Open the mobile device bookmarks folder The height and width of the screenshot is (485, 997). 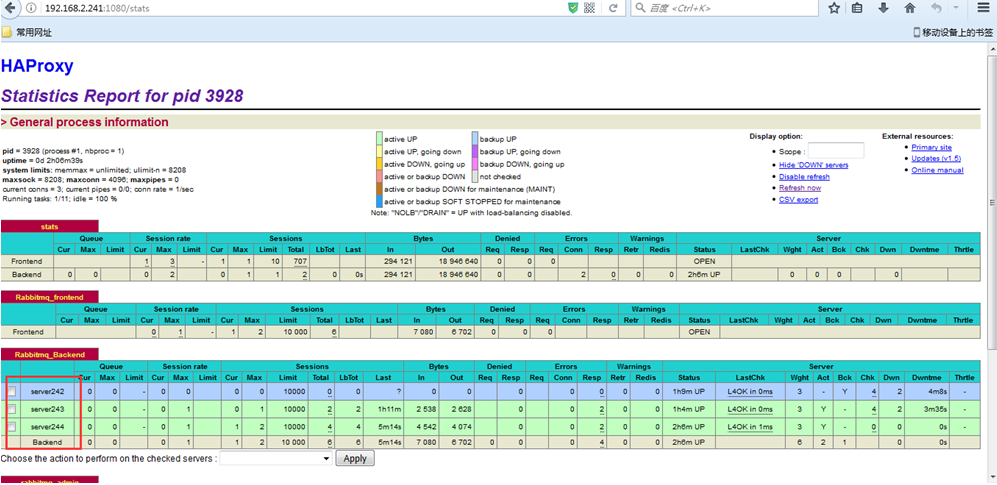(953, 32)
